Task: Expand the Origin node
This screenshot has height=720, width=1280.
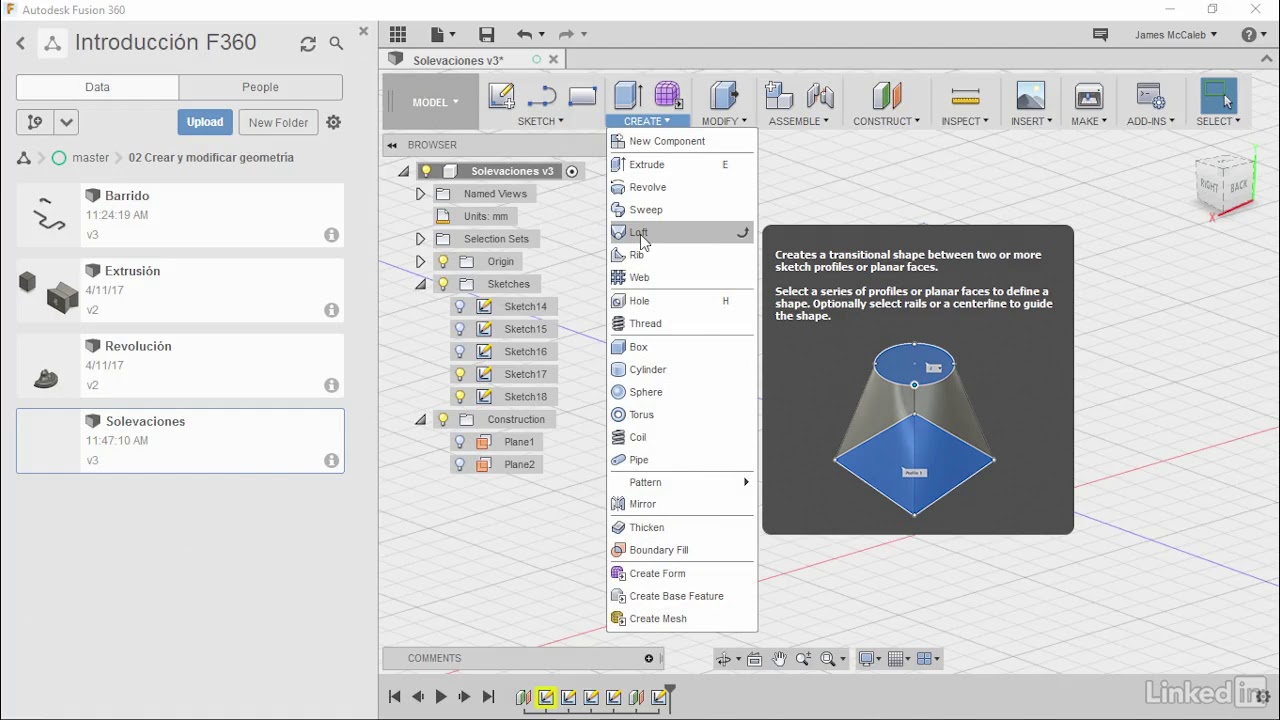Action: coord(420,262)
